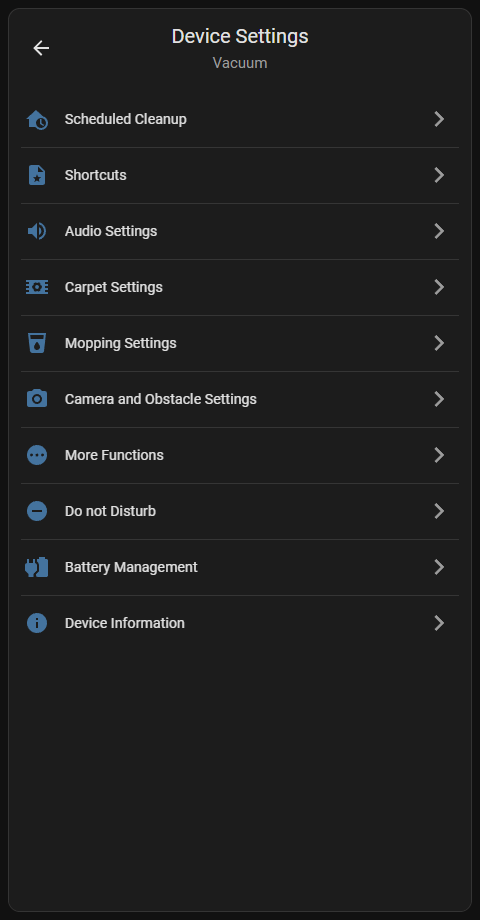Click the Device Information info icon
Viewport: 480px width, 920px height.
[x=37, y=623]
